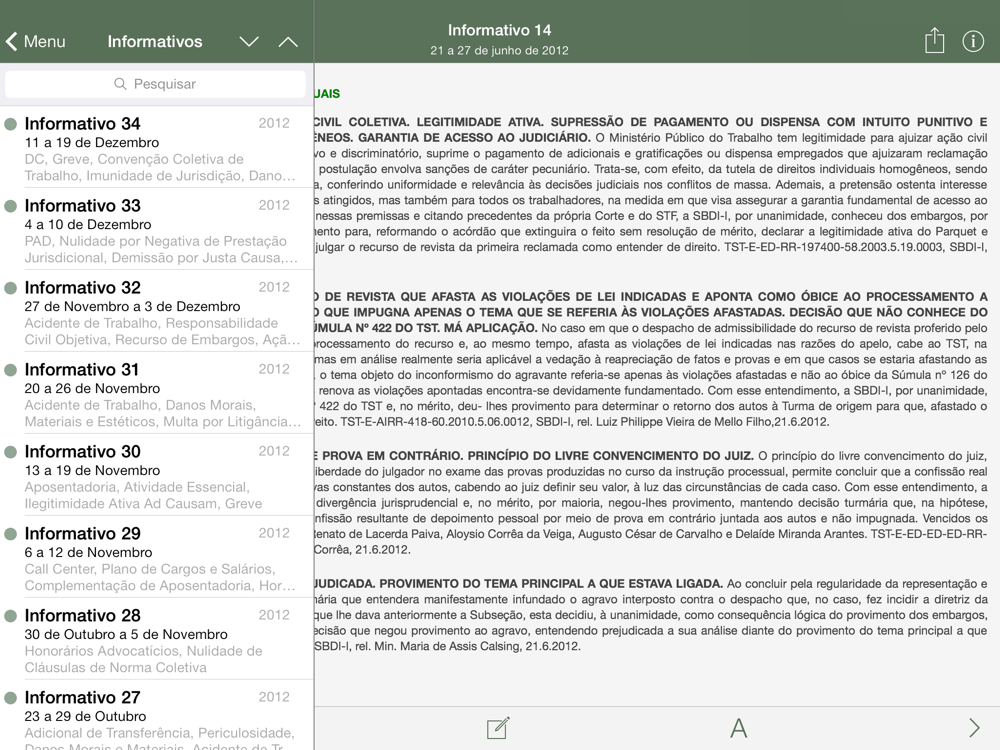
Task: Open Informativo 29 in the list
Action: pos(157,558)
